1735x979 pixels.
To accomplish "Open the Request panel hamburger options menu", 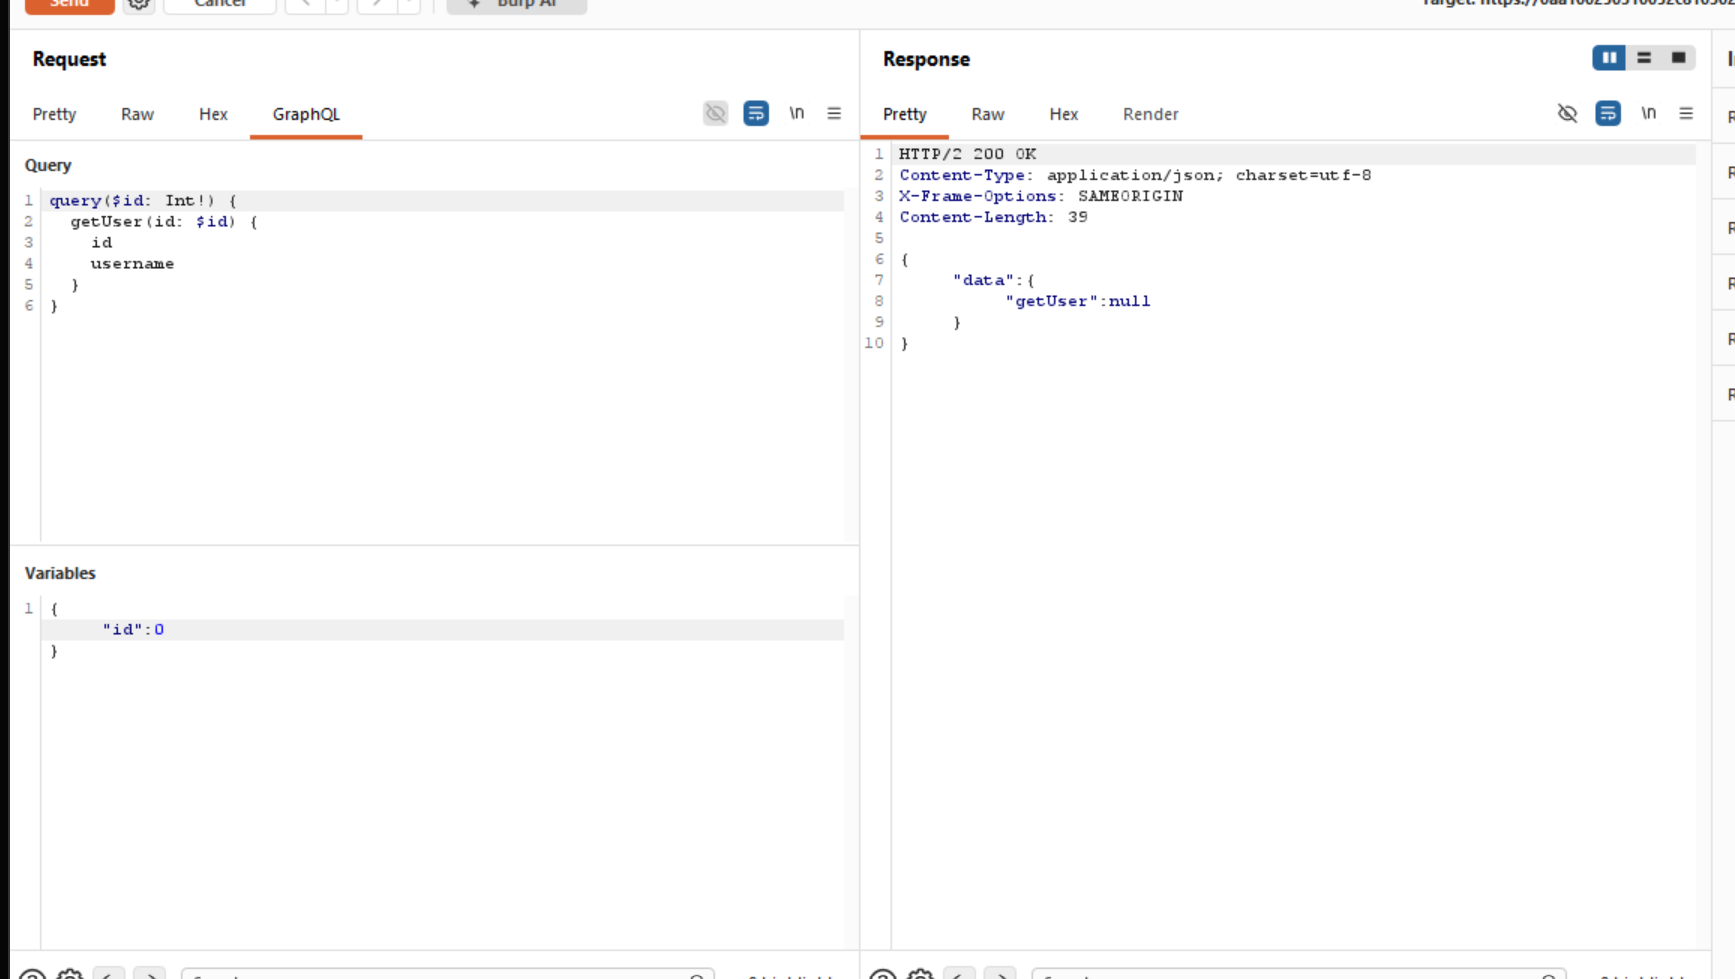I will point(834,113).
